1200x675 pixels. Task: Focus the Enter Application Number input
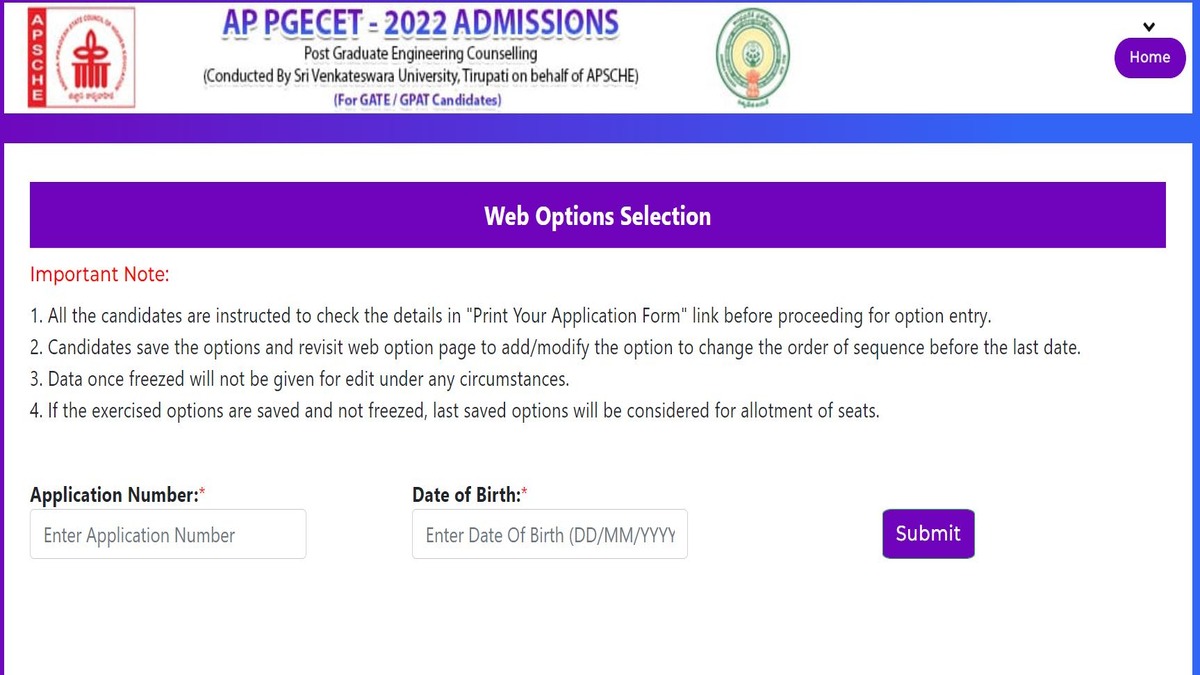[x=168, y=535]
